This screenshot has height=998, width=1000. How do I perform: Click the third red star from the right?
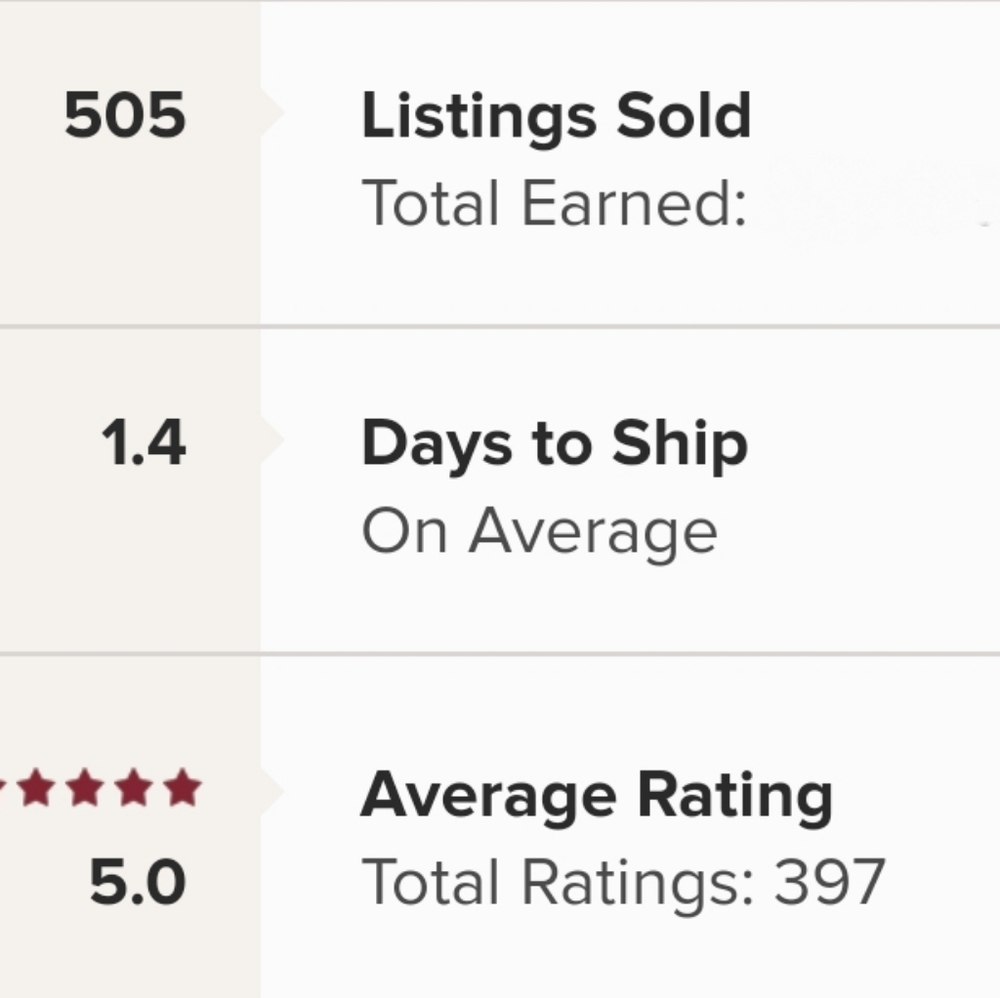tap(84, 789)
